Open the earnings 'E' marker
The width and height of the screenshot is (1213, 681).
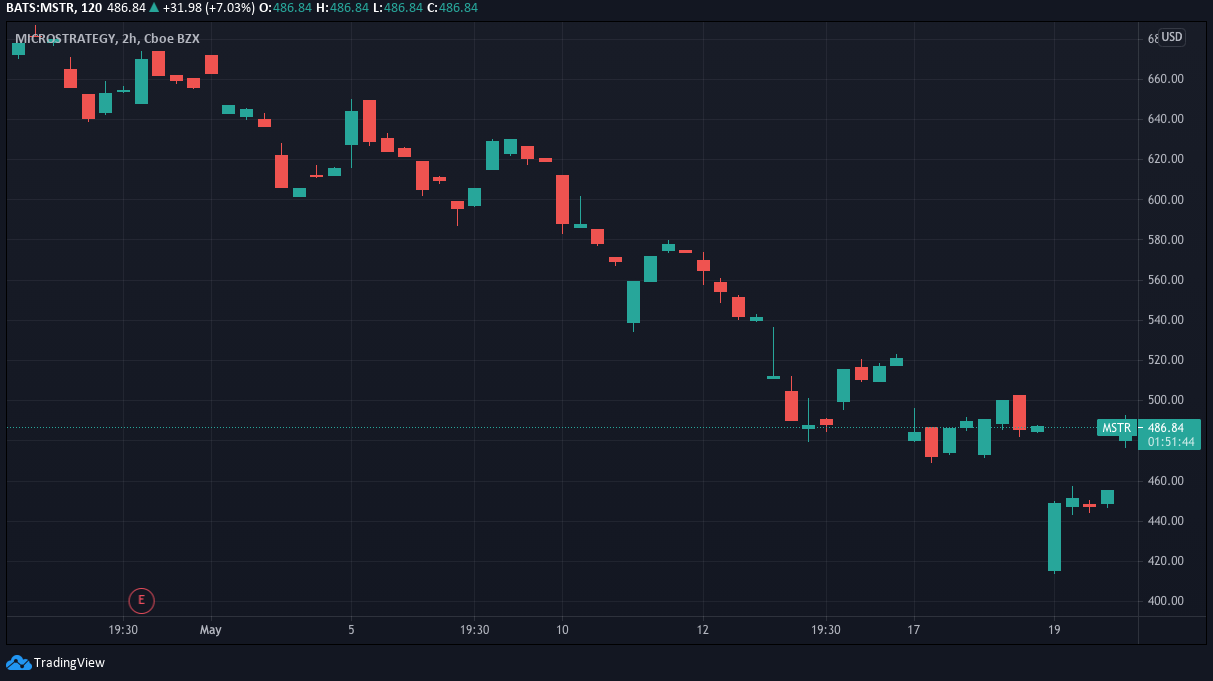click(142, 600)
